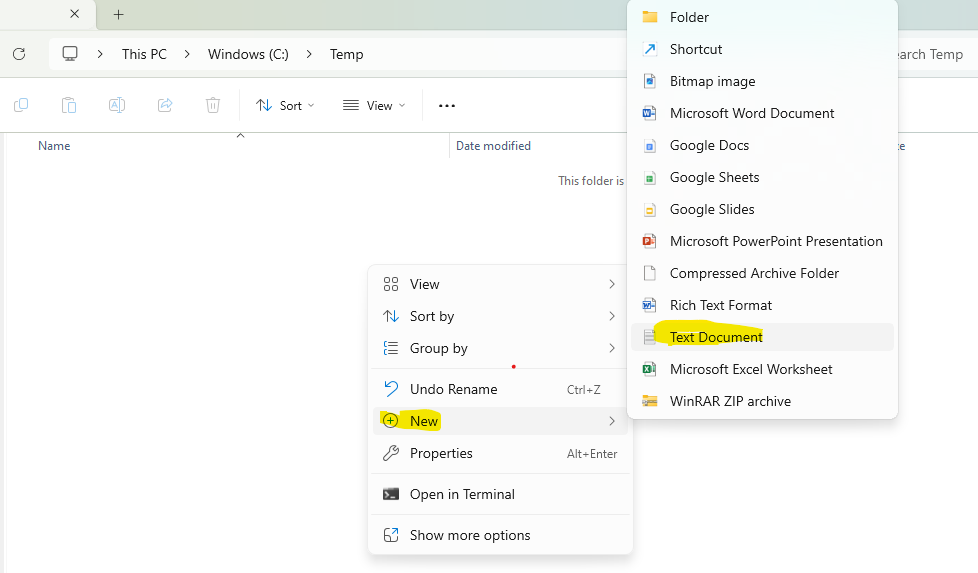
Task: Click the Excel icon beside Excel Worksheet
Action: 649,369
